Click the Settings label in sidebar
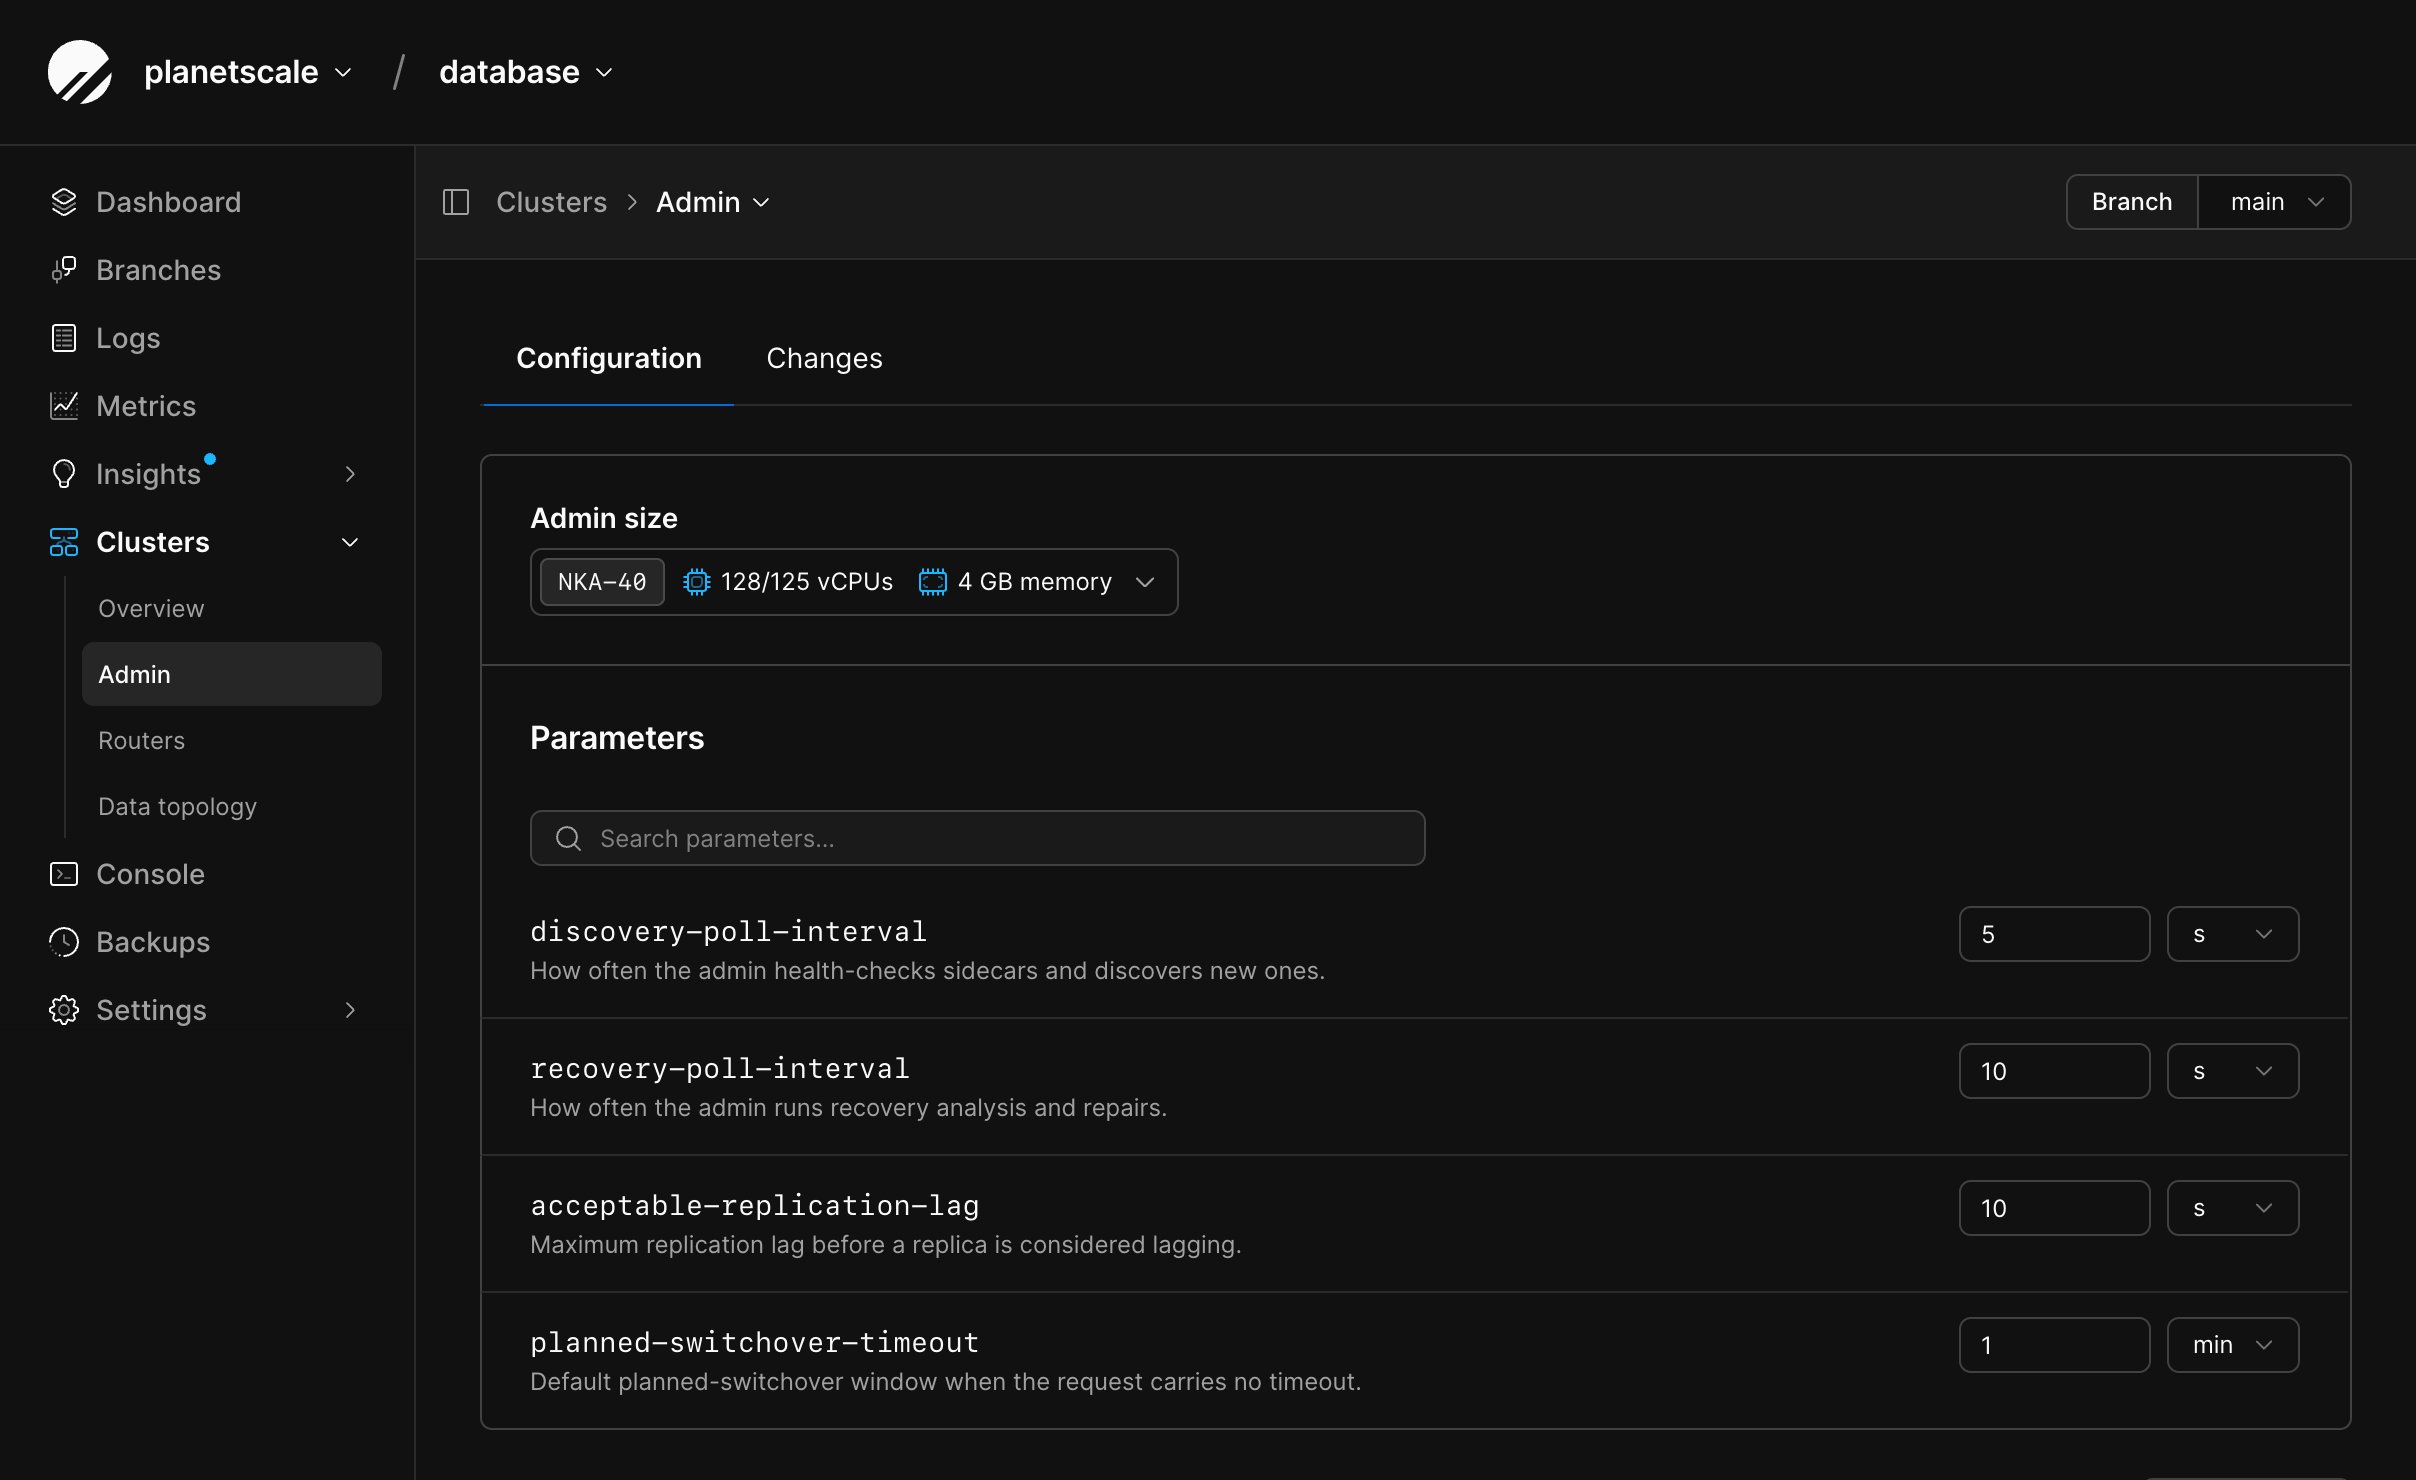Image resolution: width=2416 pixels, height=1480 pixels. tap(151, 1010)
